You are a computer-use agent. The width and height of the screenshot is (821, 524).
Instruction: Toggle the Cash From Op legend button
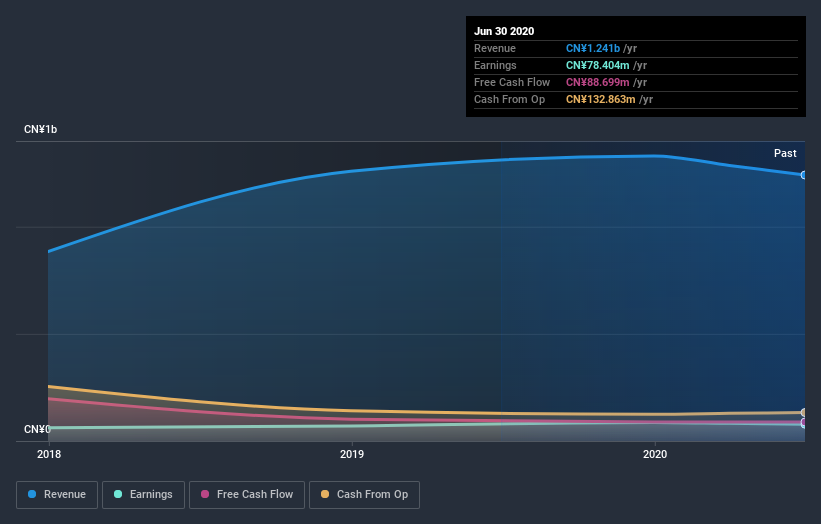coord(364,495)
